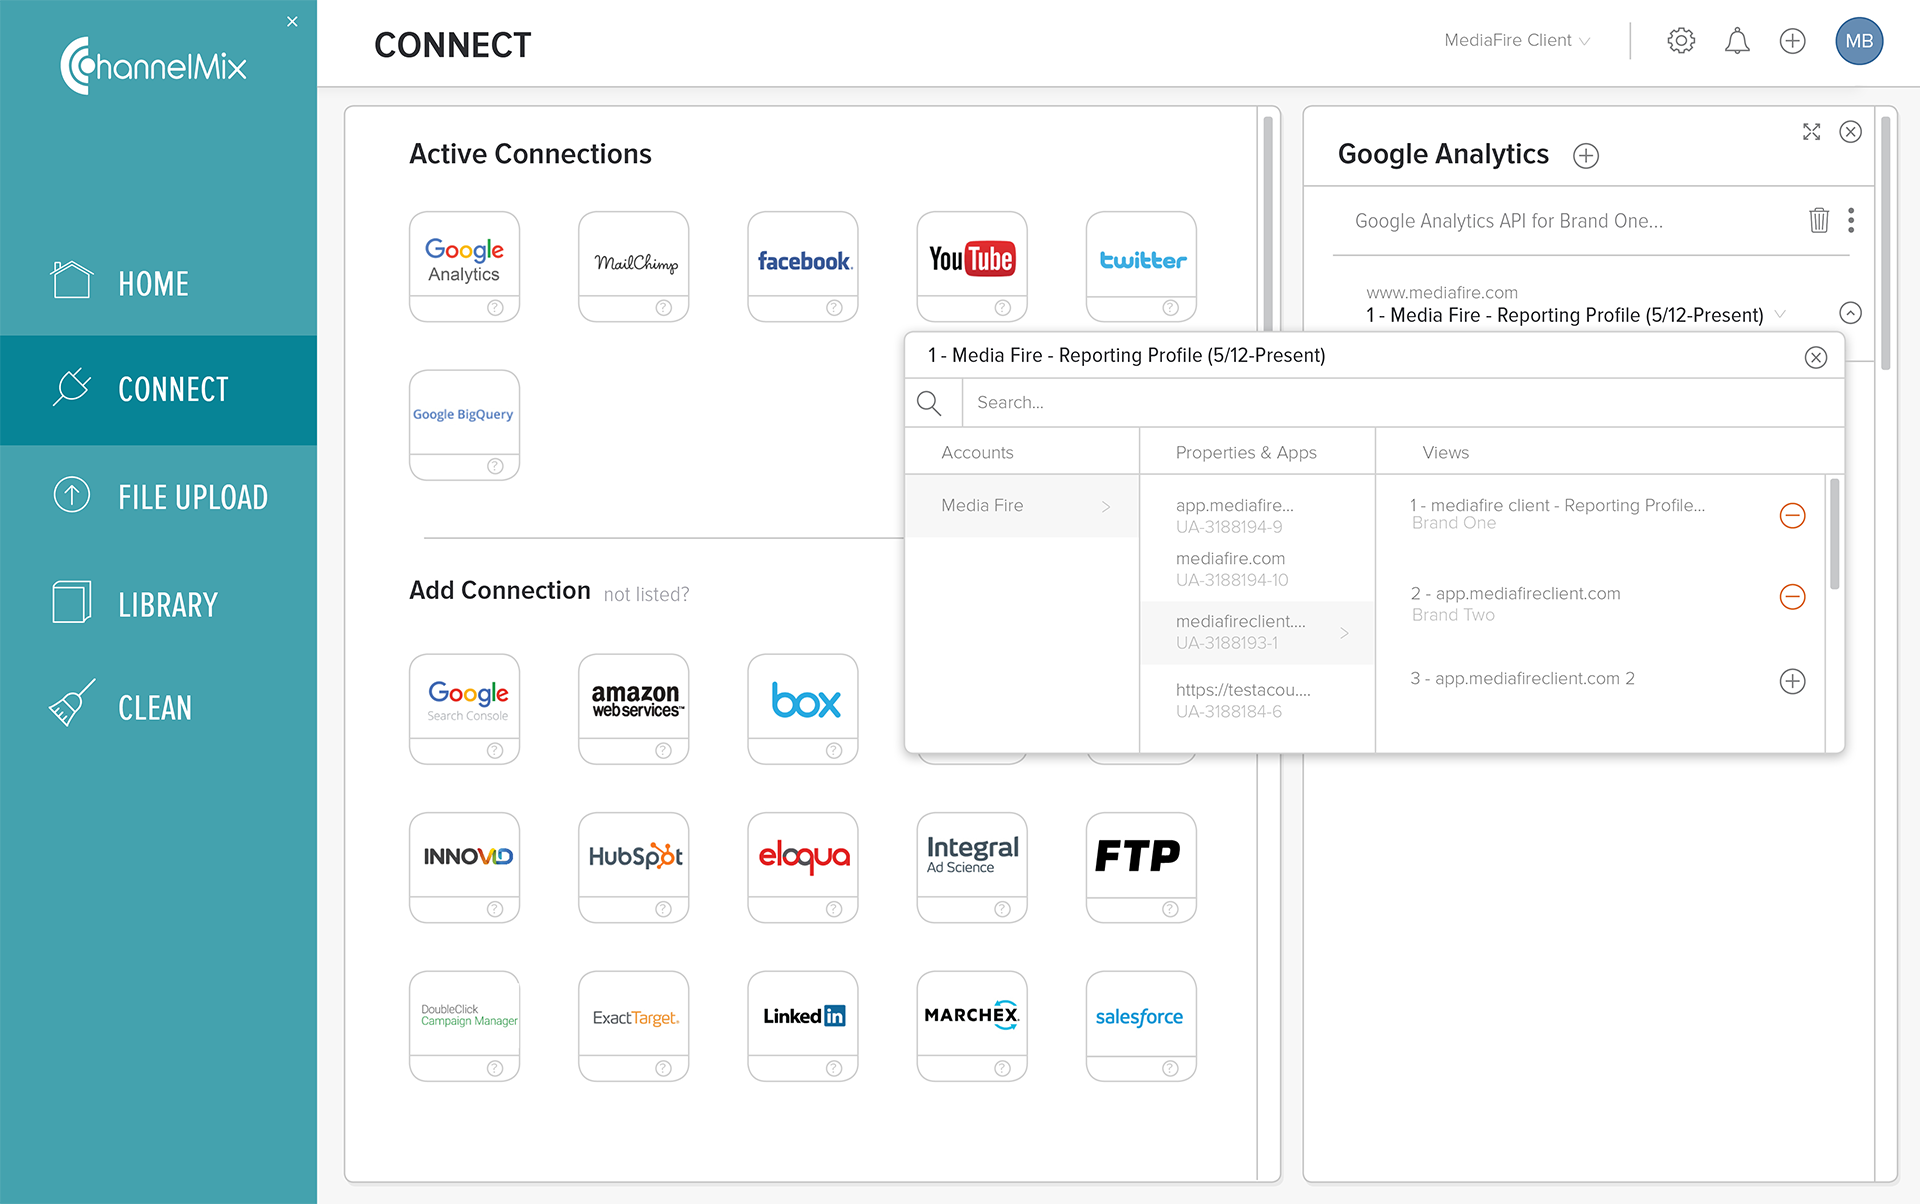The height and width of the screenshot is (1204, 1920).
Task: Click the Facebook active connection icon
Action: point(802,258)
